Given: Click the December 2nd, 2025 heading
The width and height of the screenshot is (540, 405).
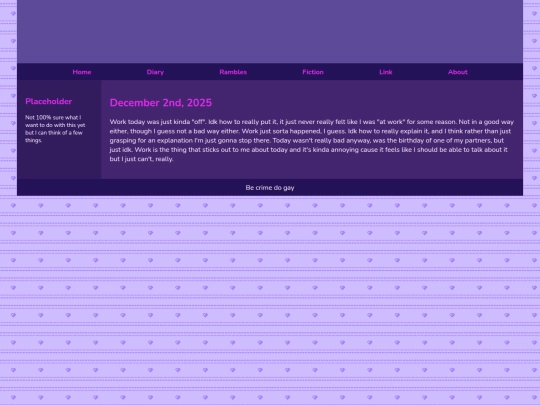Looking at the screenshot, I should click(x=160, y=103).
